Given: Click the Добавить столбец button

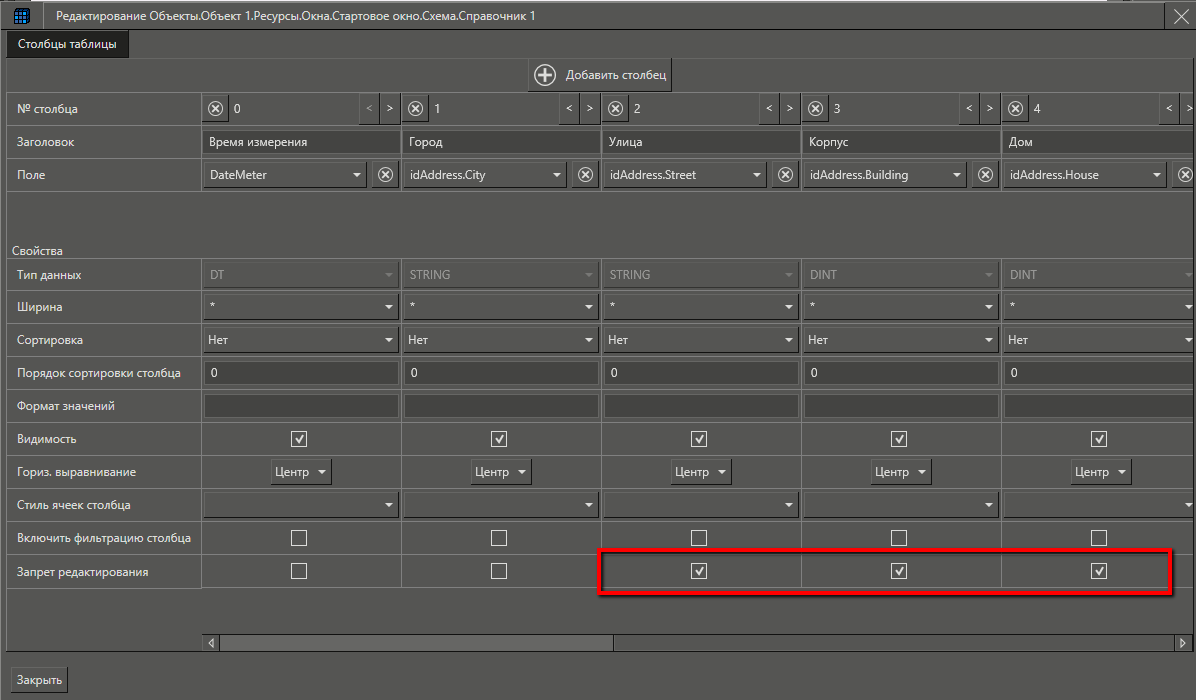Looking at the screenshot, I should coord(600,75).
